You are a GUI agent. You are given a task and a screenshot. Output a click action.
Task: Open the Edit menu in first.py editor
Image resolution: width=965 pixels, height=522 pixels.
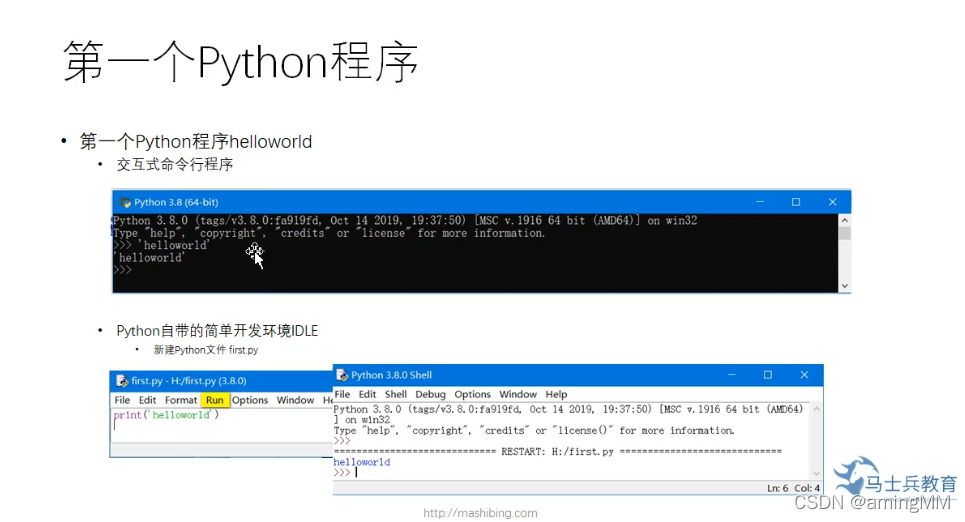click(x=147, y=400)
